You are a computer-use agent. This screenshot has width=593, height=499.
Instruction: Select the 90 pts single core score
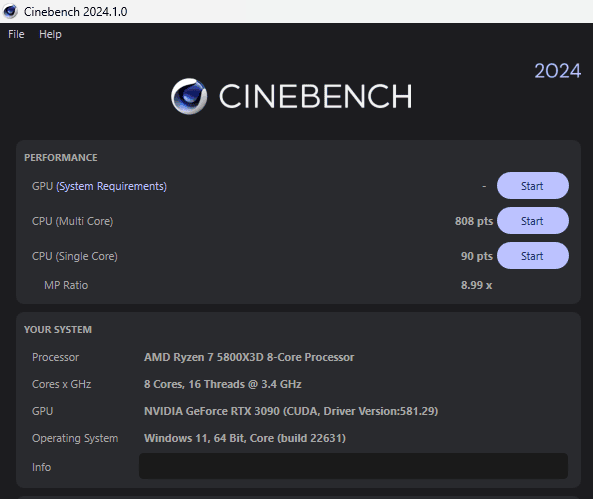pos(477,256)
